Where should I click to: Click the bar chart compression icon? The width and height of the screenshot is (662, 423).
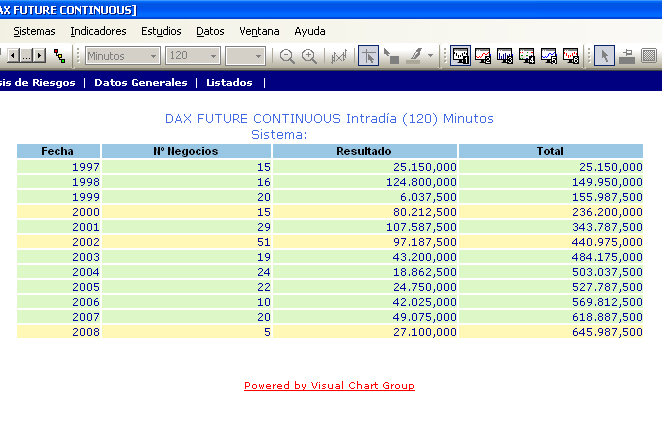click(338, 56)
